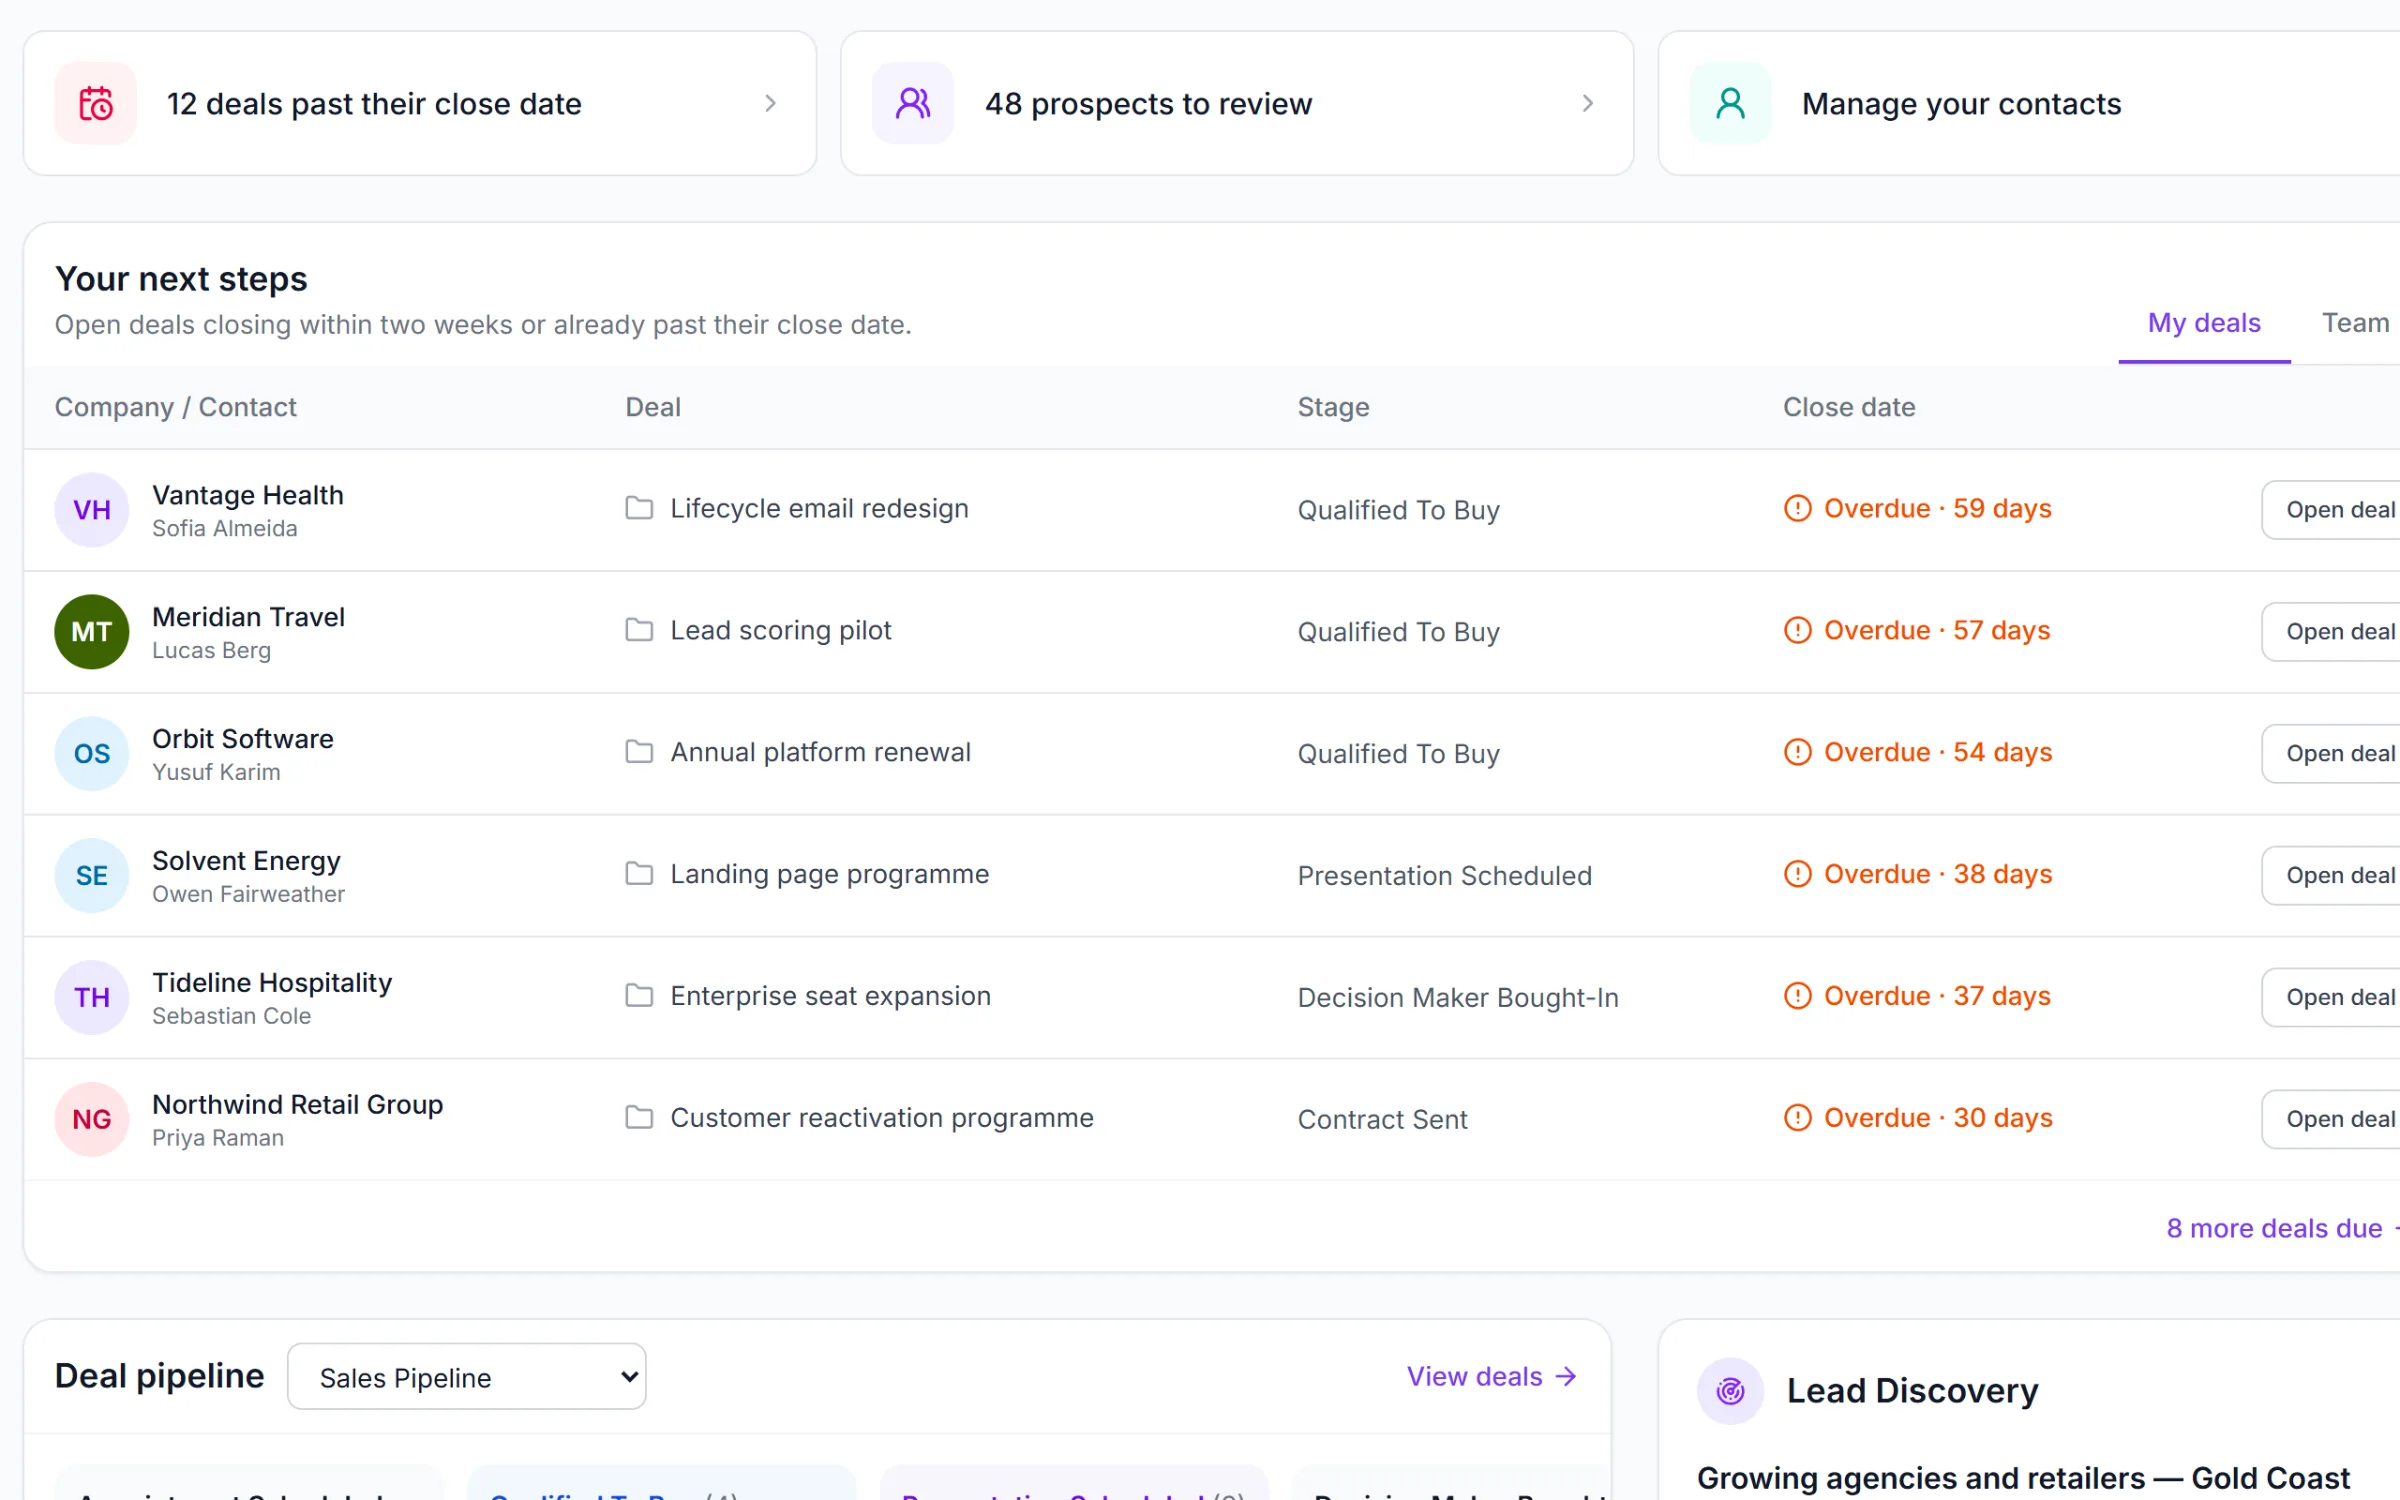Click the Priya Raman contact name
Viewport: 2400px width, 1500px height.
tap(218, 1138)
